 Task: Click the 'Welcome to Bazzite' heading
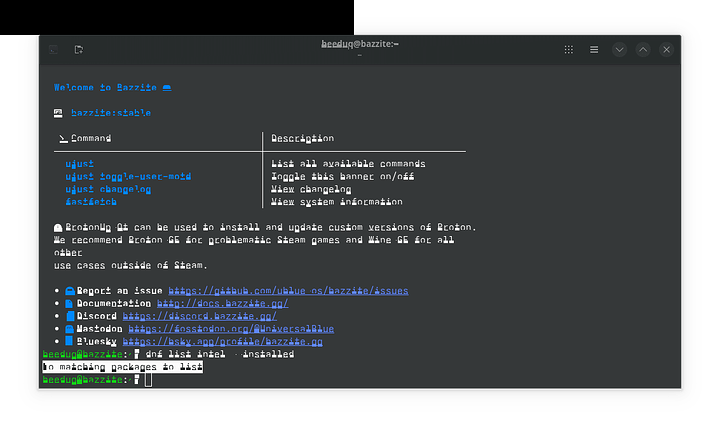tap(105, 88)
